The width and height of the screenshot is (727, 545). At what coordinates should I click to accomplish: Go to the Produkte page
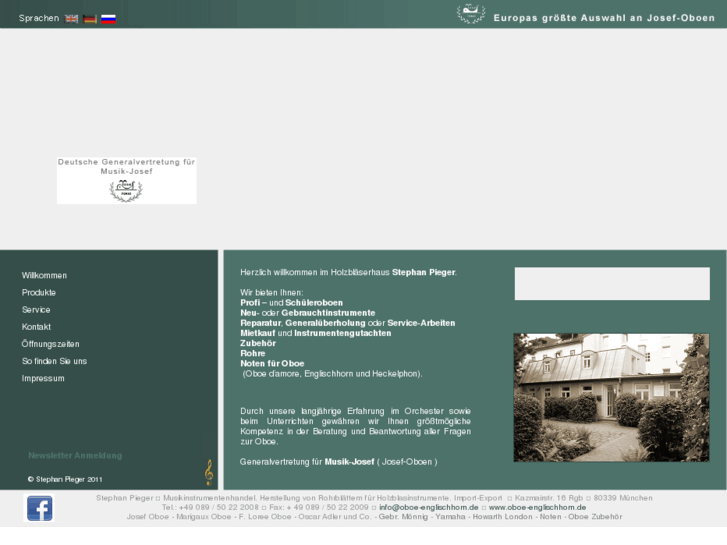pyautogui.click(x=38, y=293)
